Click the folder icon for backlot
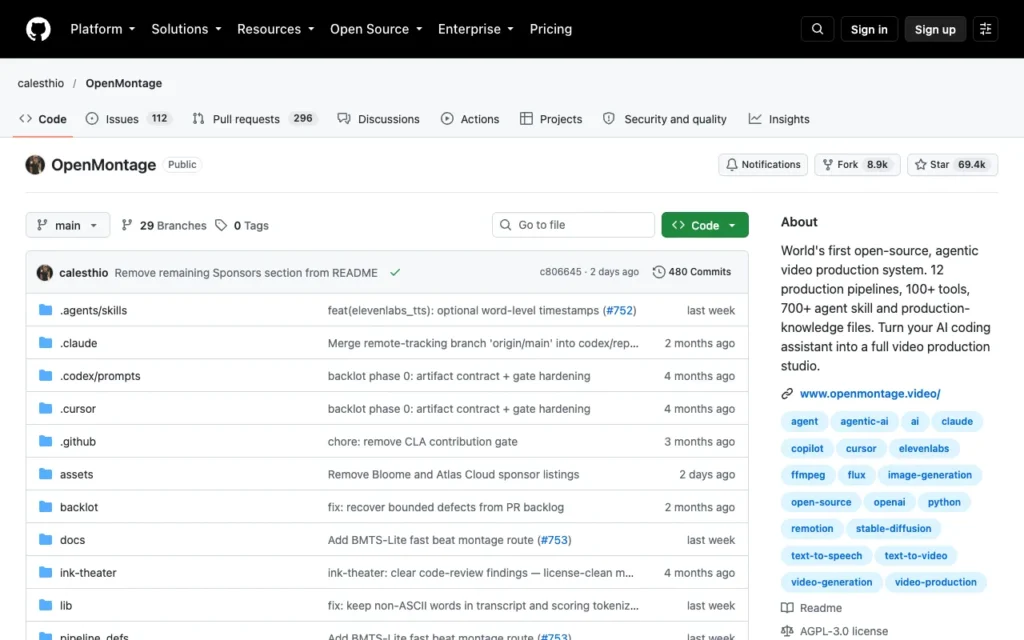The width and height of the screenshot is (1024, 640). tap(45, 507)
